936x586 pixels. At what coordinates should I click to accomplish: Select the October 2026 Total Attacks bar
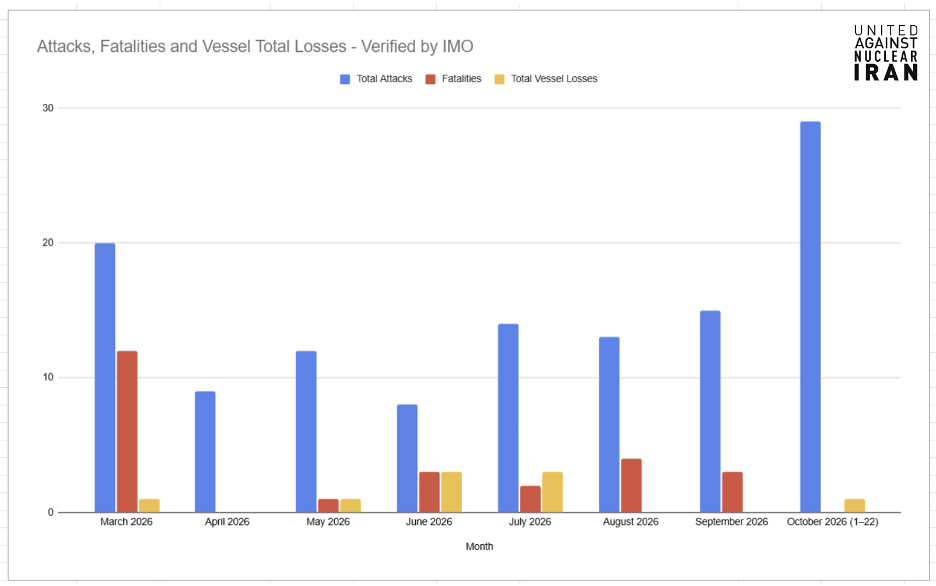coord(810,317)
